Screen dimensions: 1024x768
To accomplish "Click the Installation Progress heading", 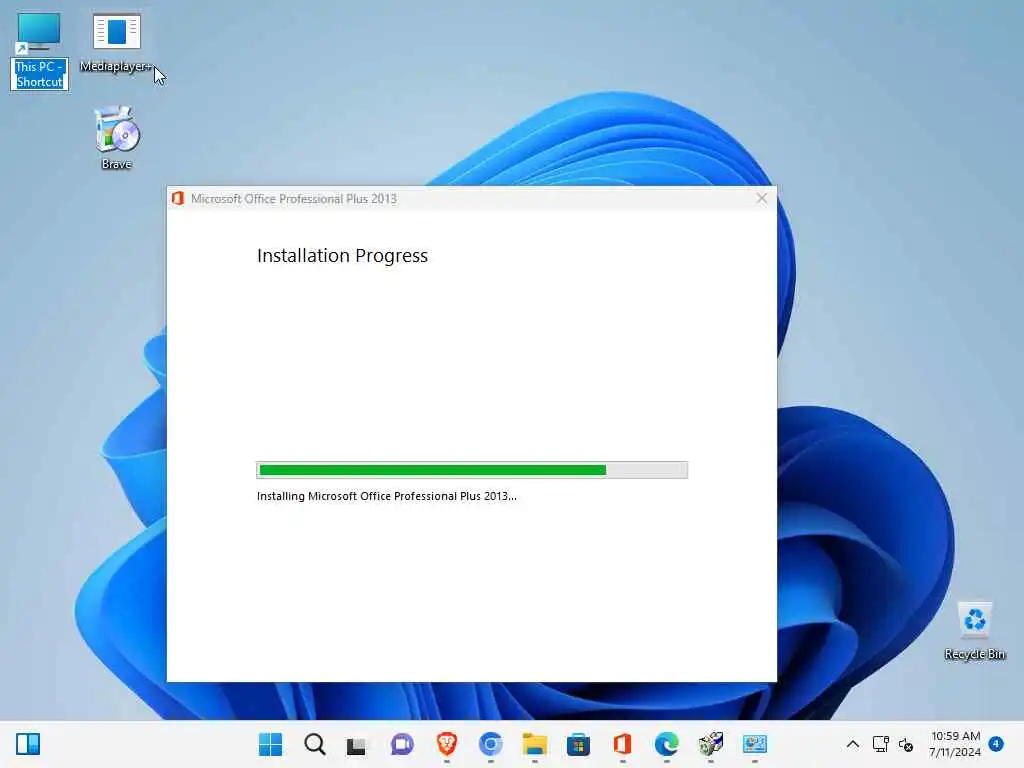I will pos(342,255).
